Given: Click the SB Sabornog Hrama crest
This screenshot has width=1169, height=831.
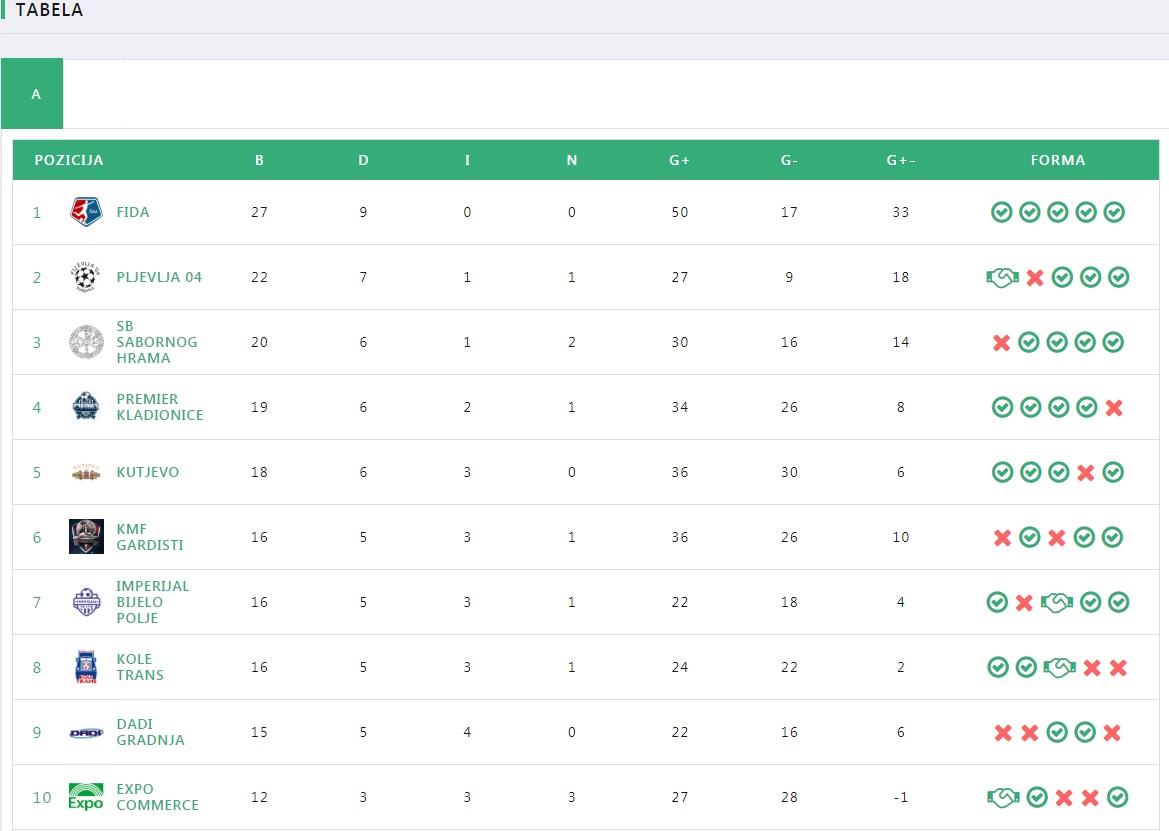Looking at the screenshot, I should tap(86, 342).
